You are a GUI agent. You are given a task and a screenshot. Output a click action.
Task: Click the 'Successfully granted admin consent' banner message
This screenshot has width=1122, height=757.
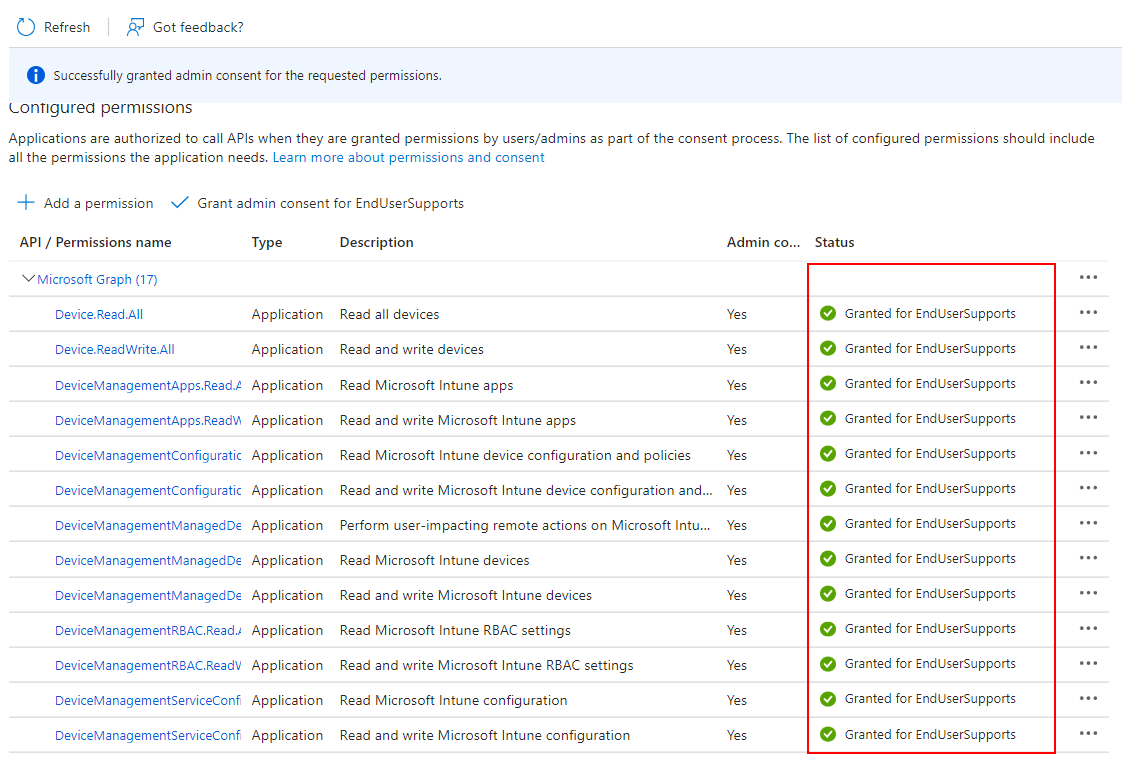click(x=248, y=75)
